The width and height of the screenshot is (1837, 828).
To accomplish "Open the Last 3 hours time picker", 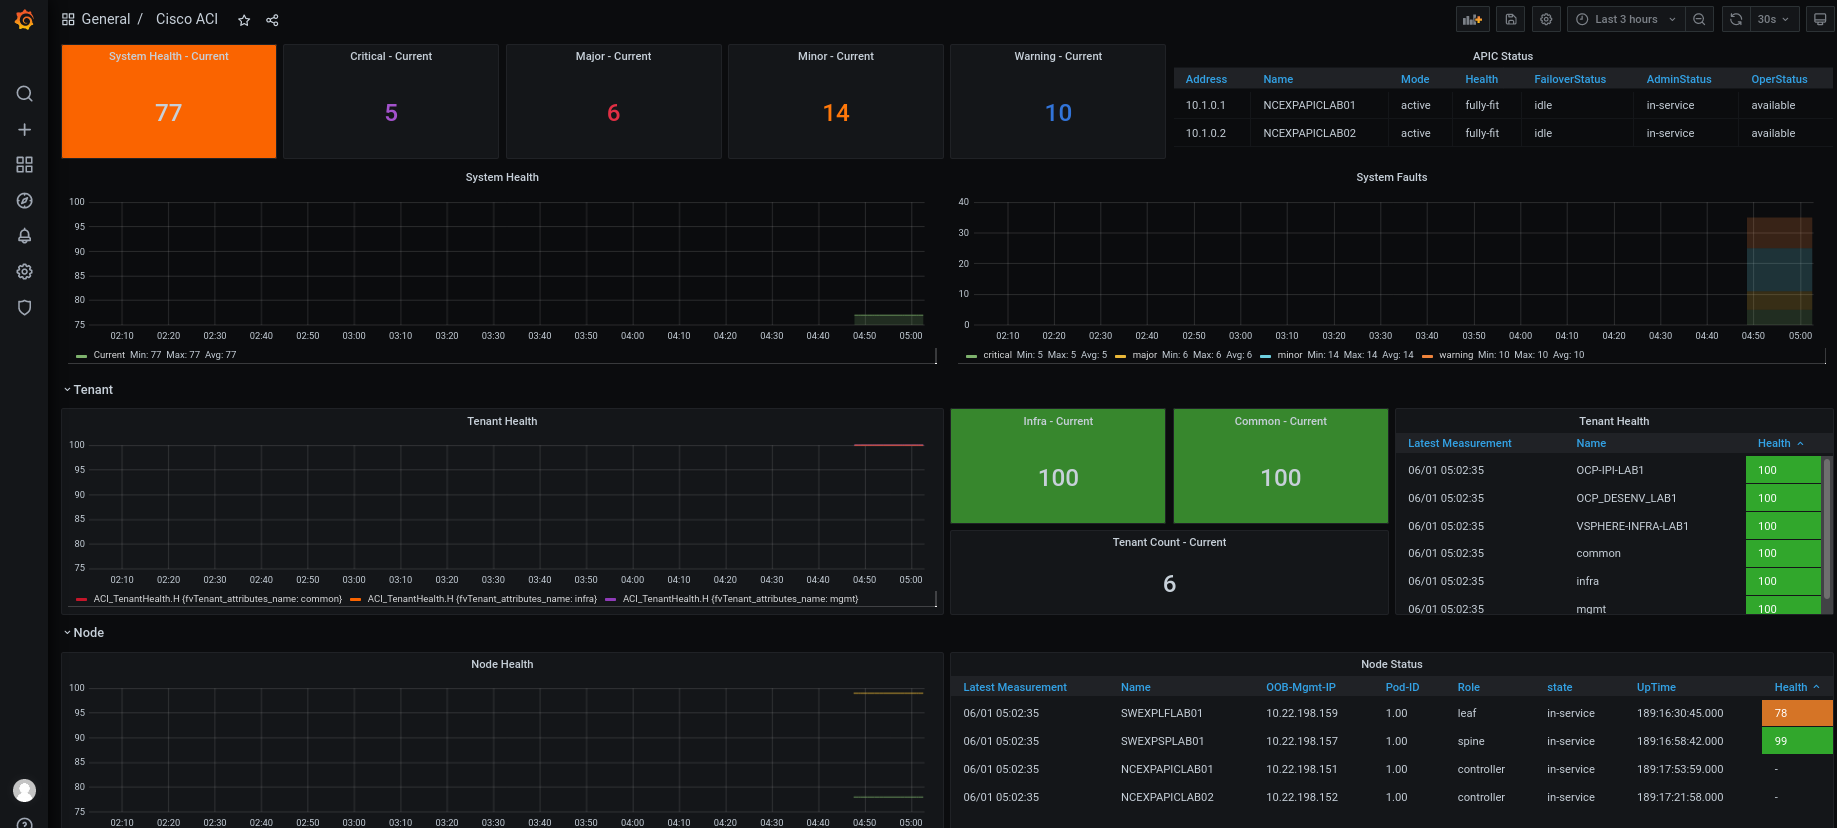I will pos(1626,19).
